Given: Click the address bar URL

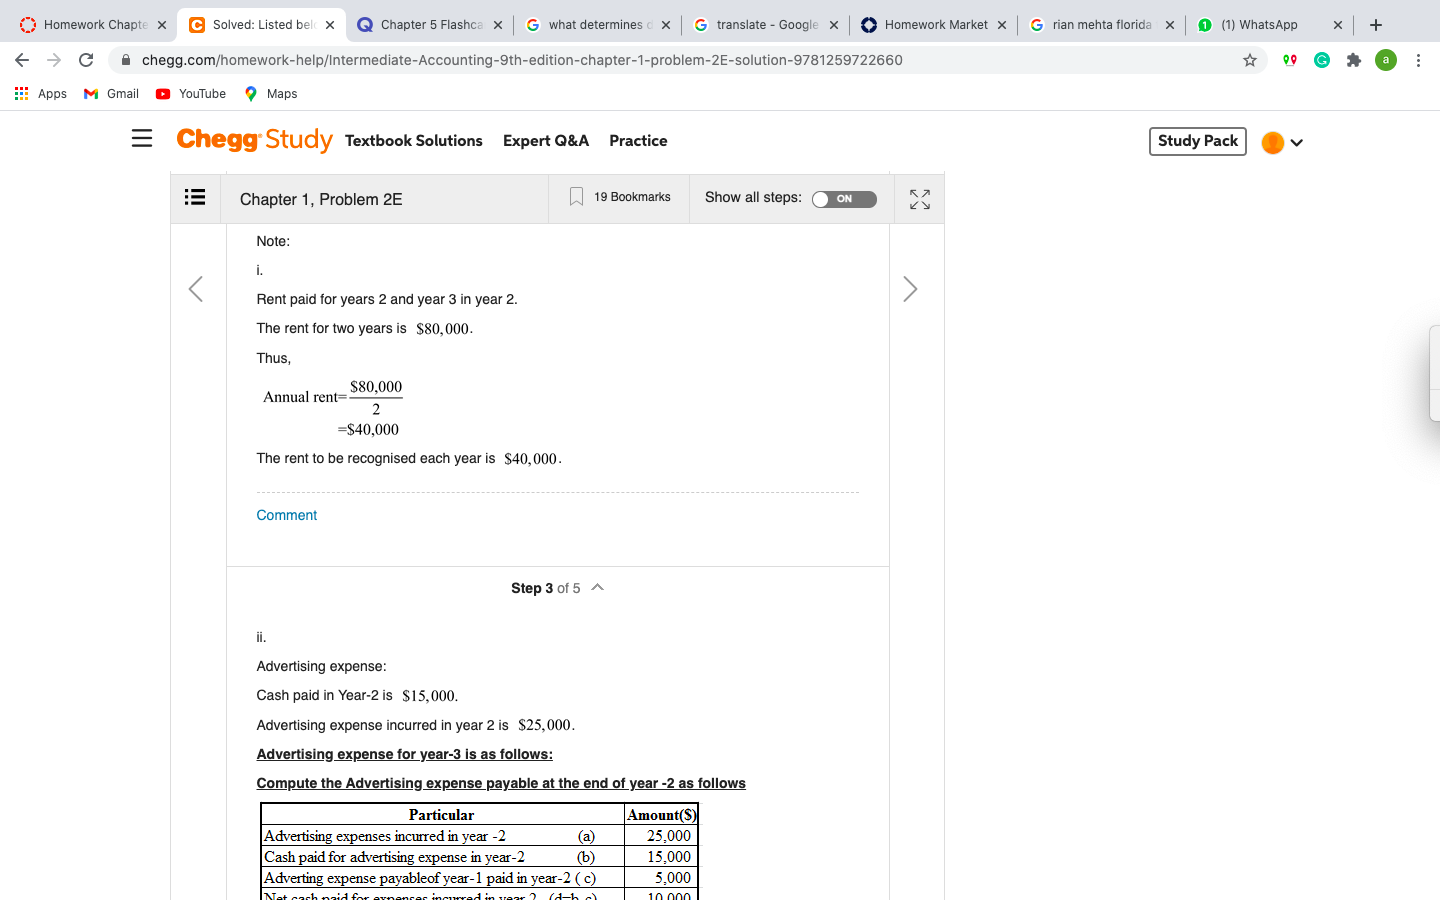Looking at the screenshot, I should point(522,60).
